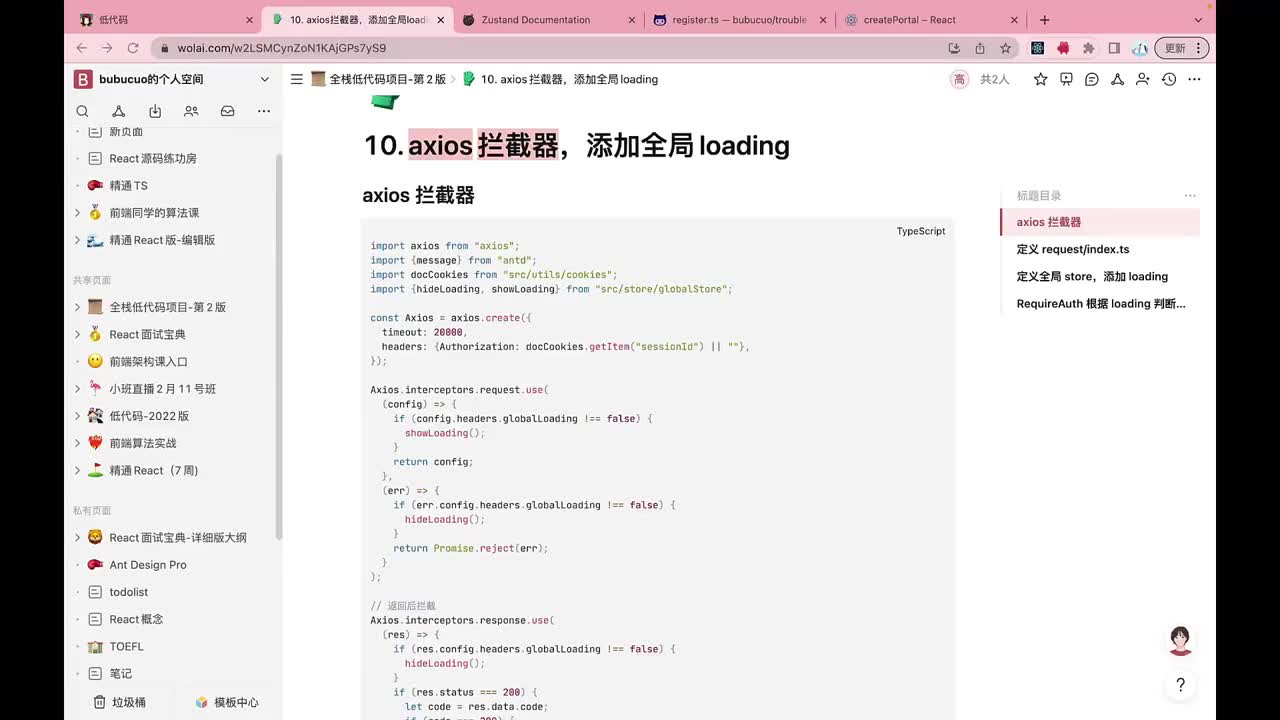Click the invite member icon
1280x720 pixels.
(1143, 79)
